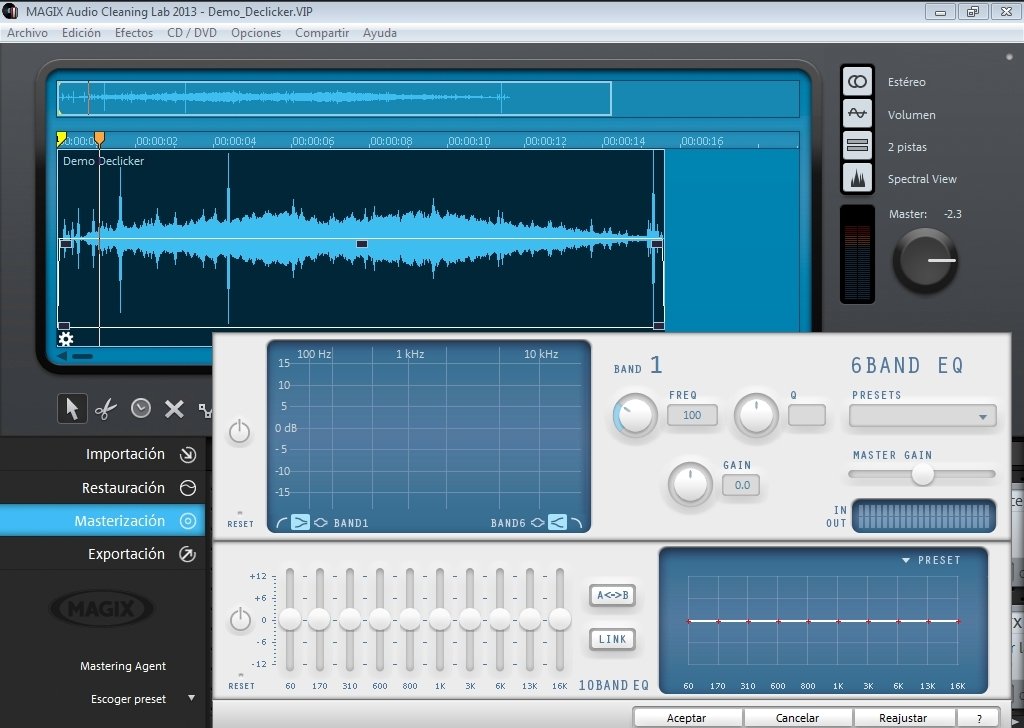Click the clip volume handle at waveform center
The height and width of the screenshot is (728, 1024).
pos(362,244)
